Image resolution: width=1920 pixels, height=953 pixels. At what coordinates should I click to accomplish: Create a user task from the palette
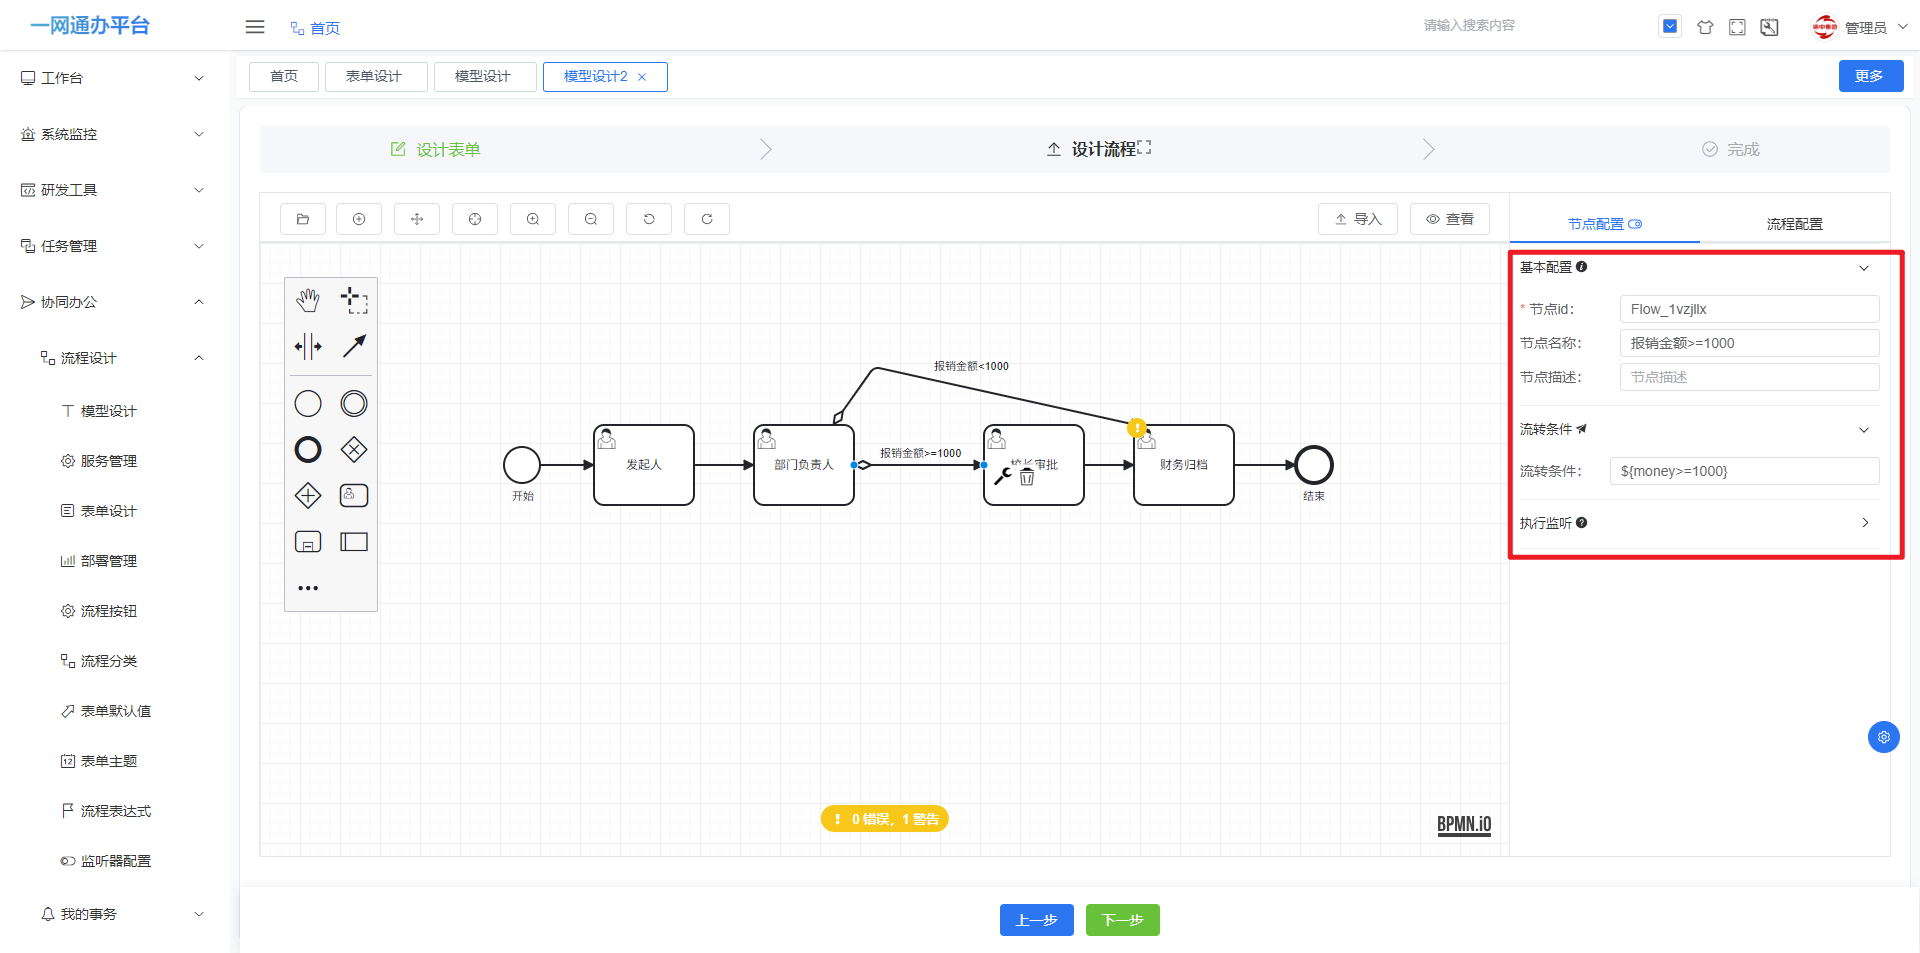pos(354,495)
